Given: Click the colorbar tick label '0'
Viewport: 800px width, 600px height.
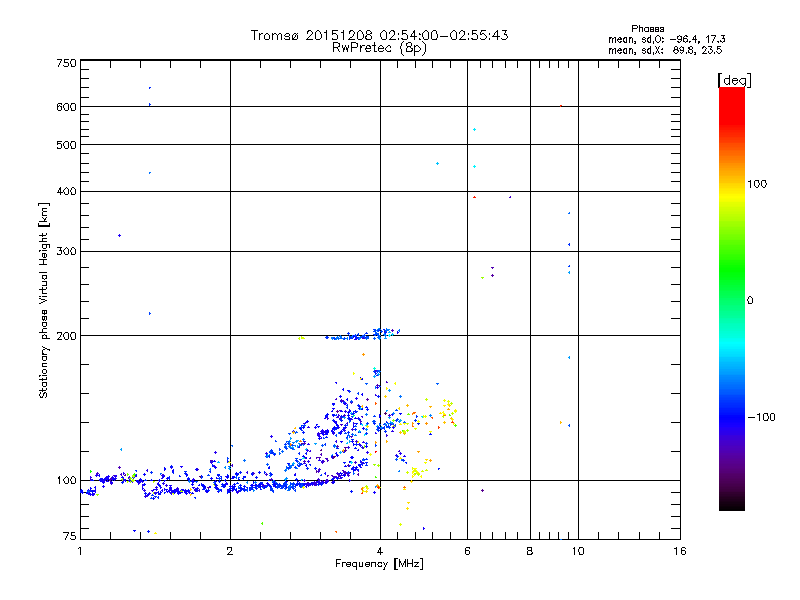Looking at the screenshot, I should (x=749, y=300).
